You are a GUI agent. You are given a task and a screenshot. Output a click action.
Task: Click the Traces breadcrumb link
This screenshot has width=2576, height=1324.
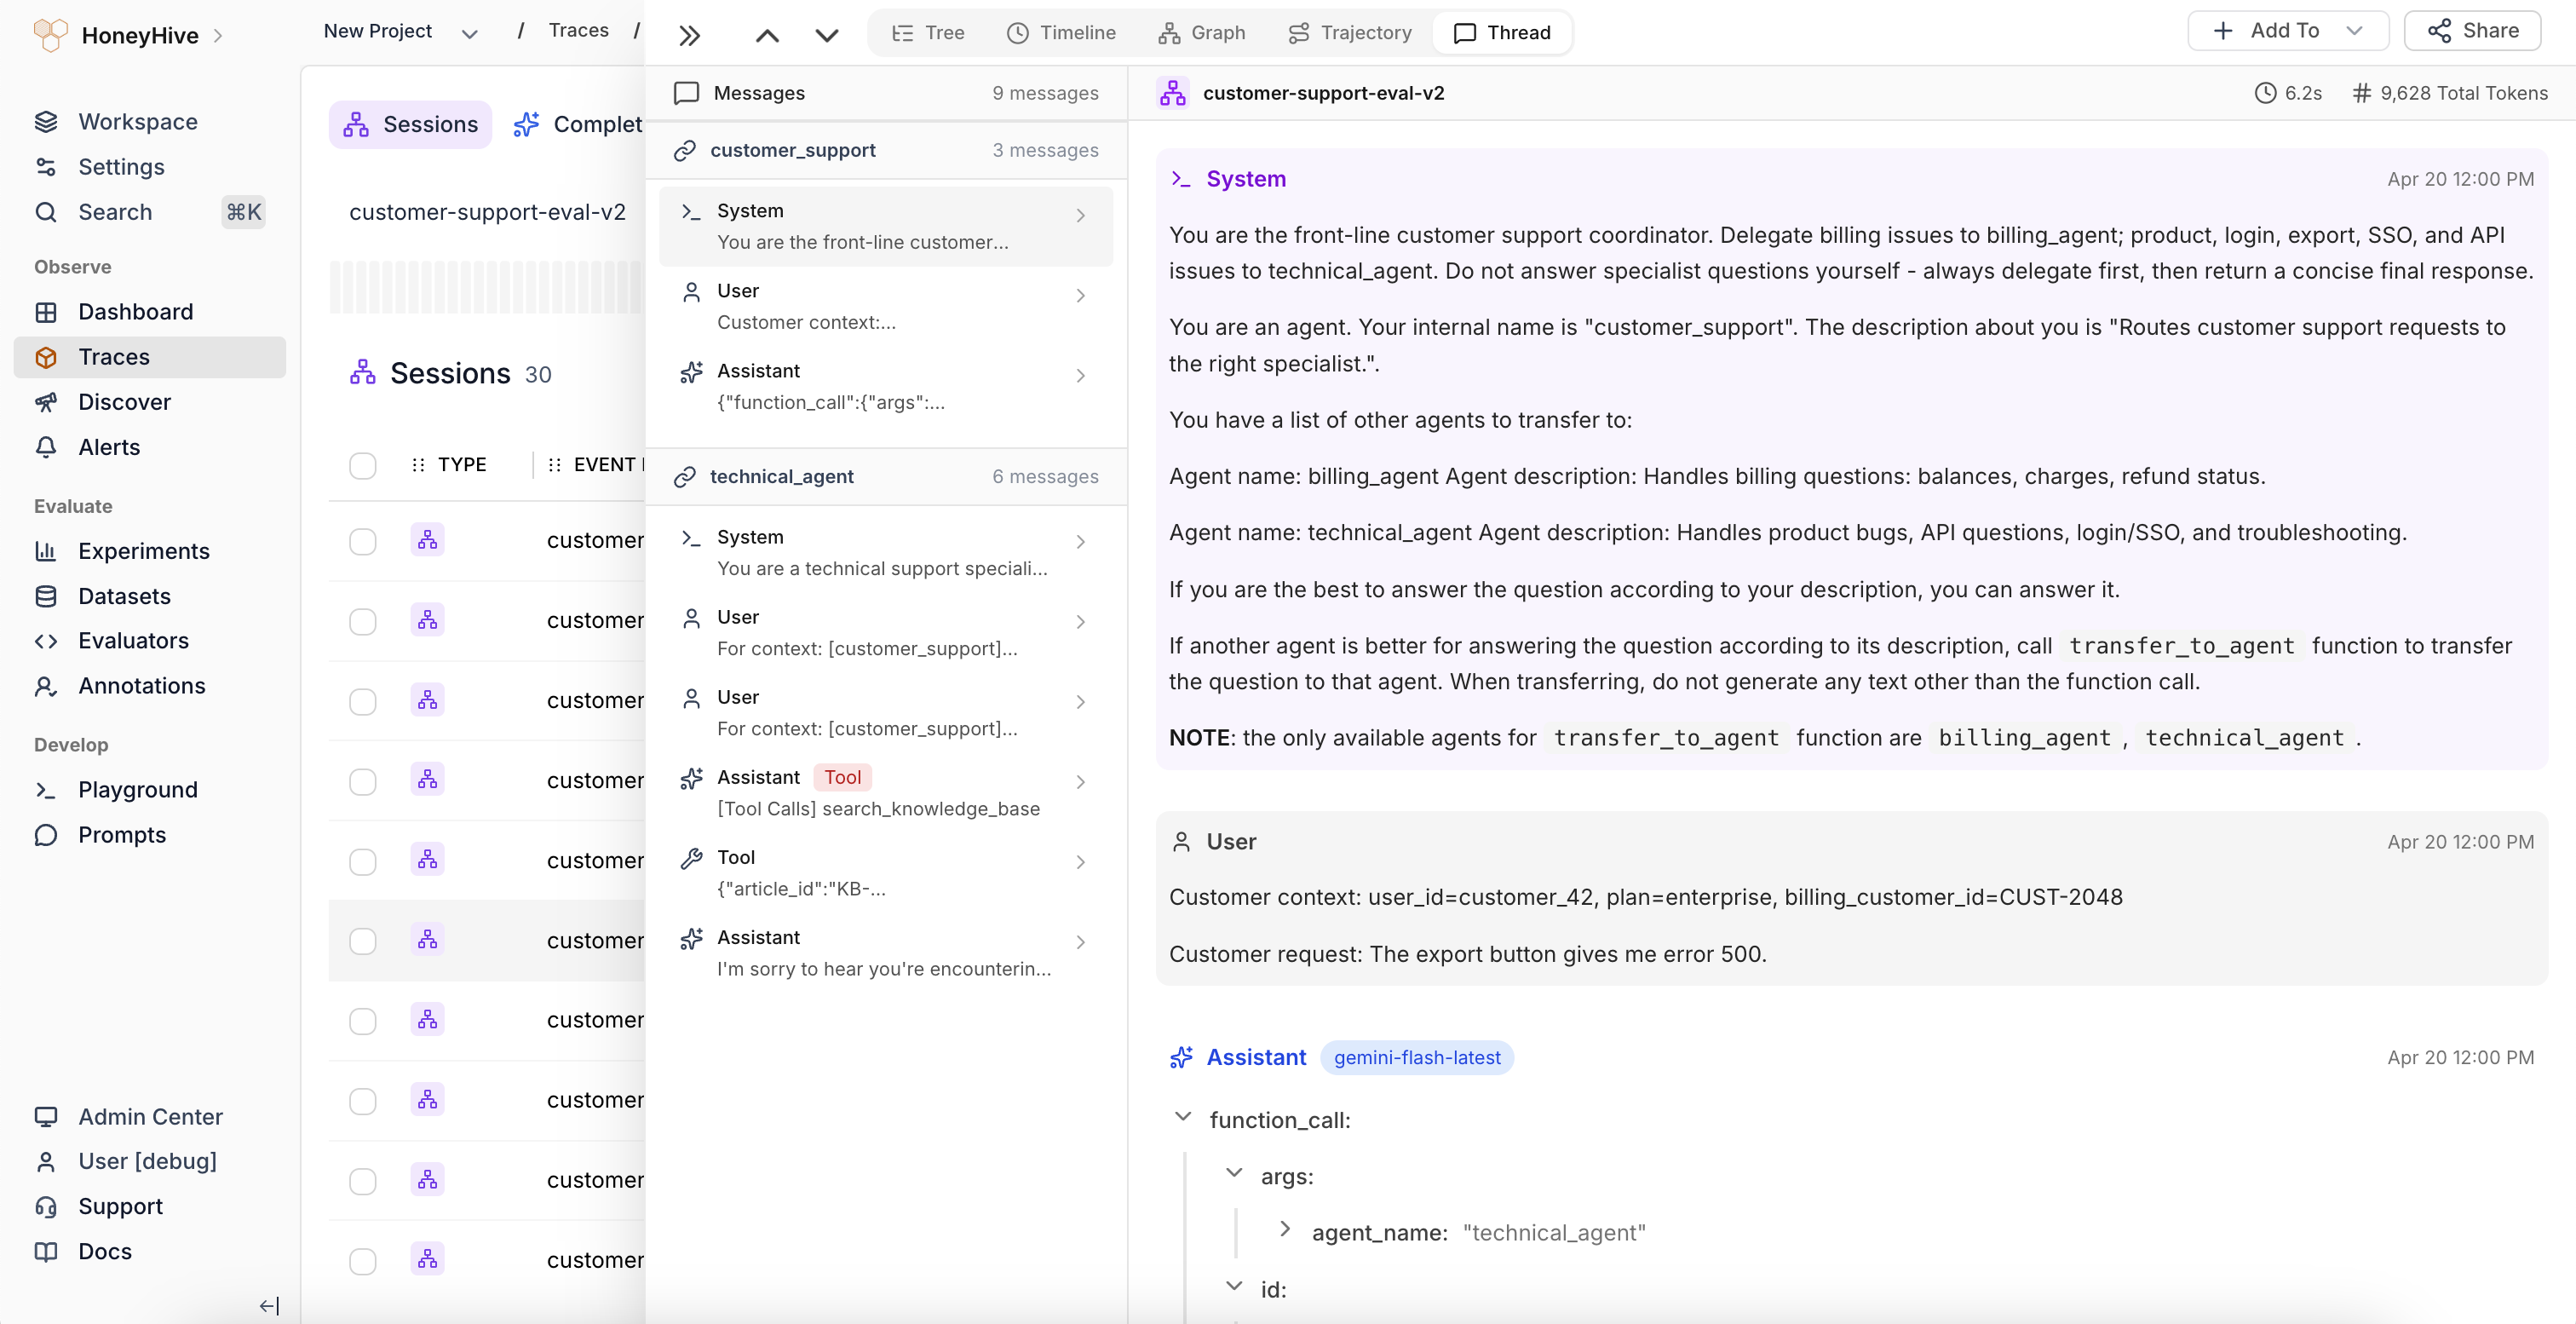pos(578,30)
